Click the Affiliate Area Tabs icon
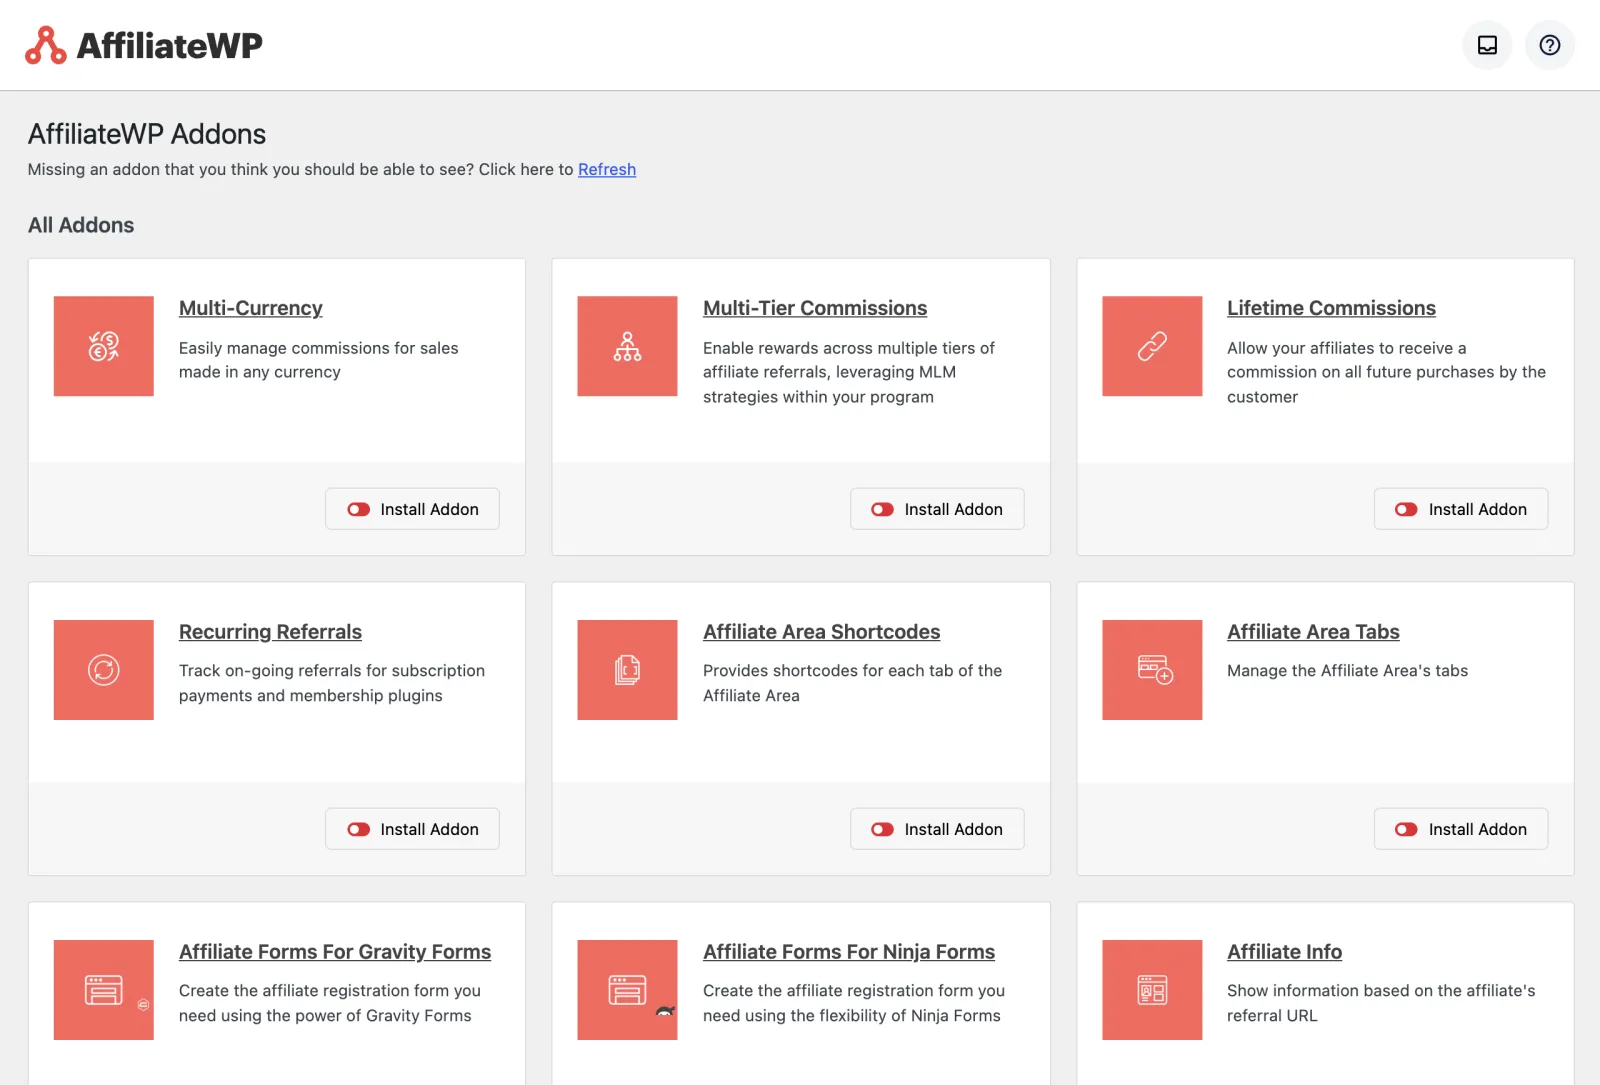Viewport: 1600px width, 1085px height. coord(1152,670)
